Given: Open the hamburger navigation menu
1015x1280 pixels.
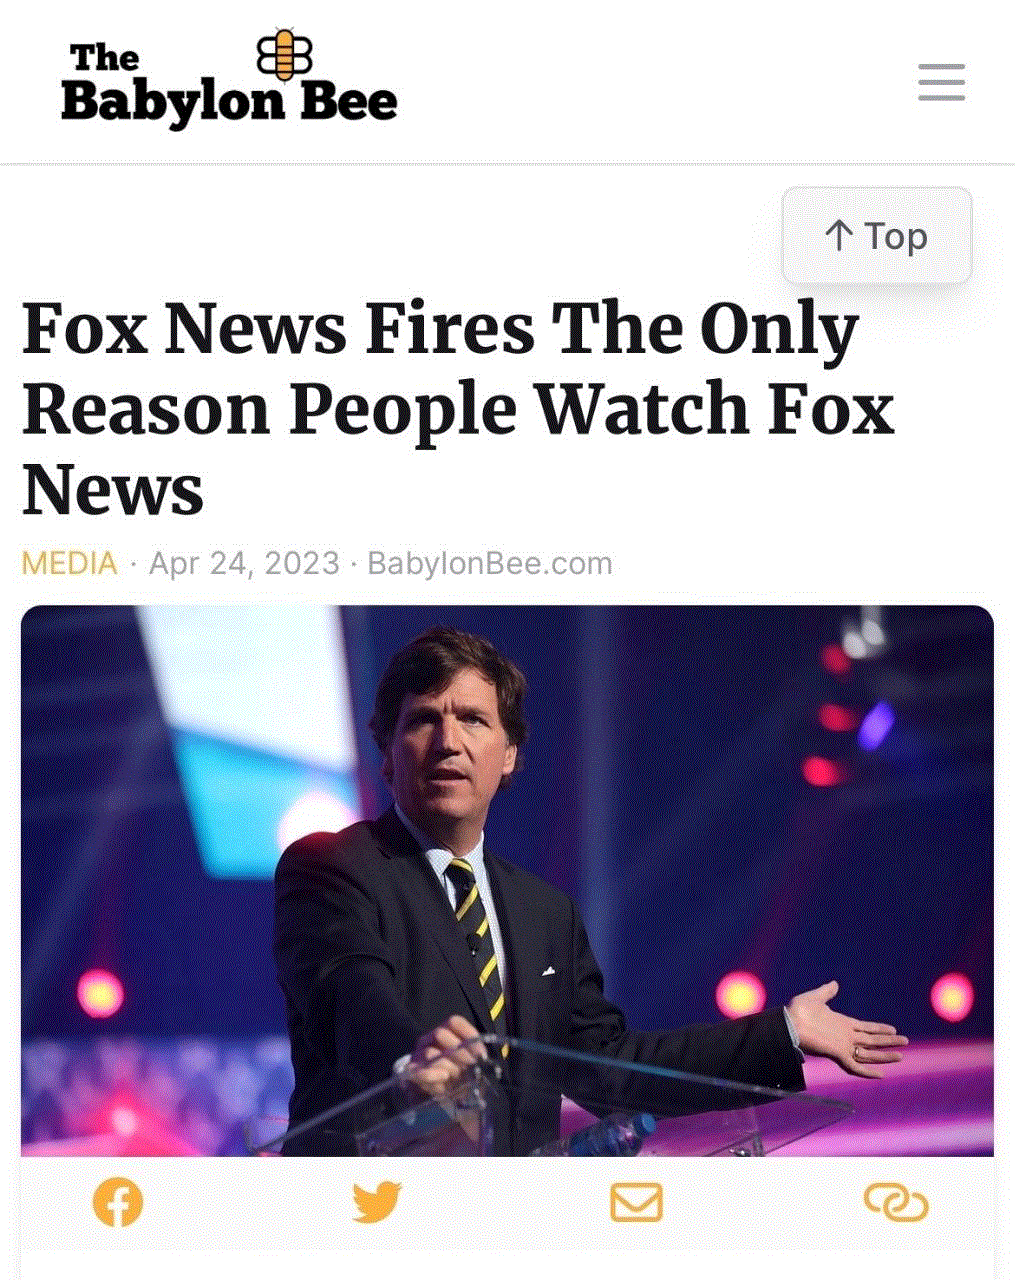Looking at the screenshot, I should (941, 82).
